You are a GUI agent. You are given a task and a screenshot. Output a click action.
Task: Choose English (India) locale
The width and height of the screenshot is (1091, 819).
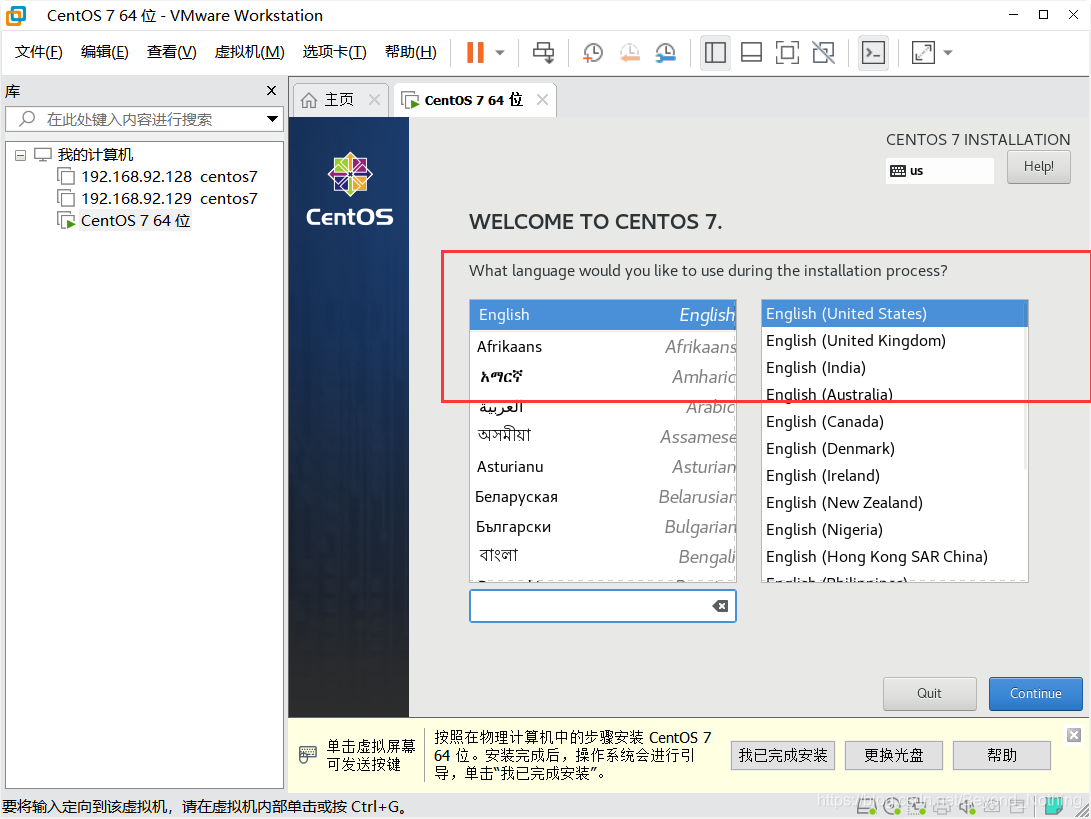click(893, 367)
